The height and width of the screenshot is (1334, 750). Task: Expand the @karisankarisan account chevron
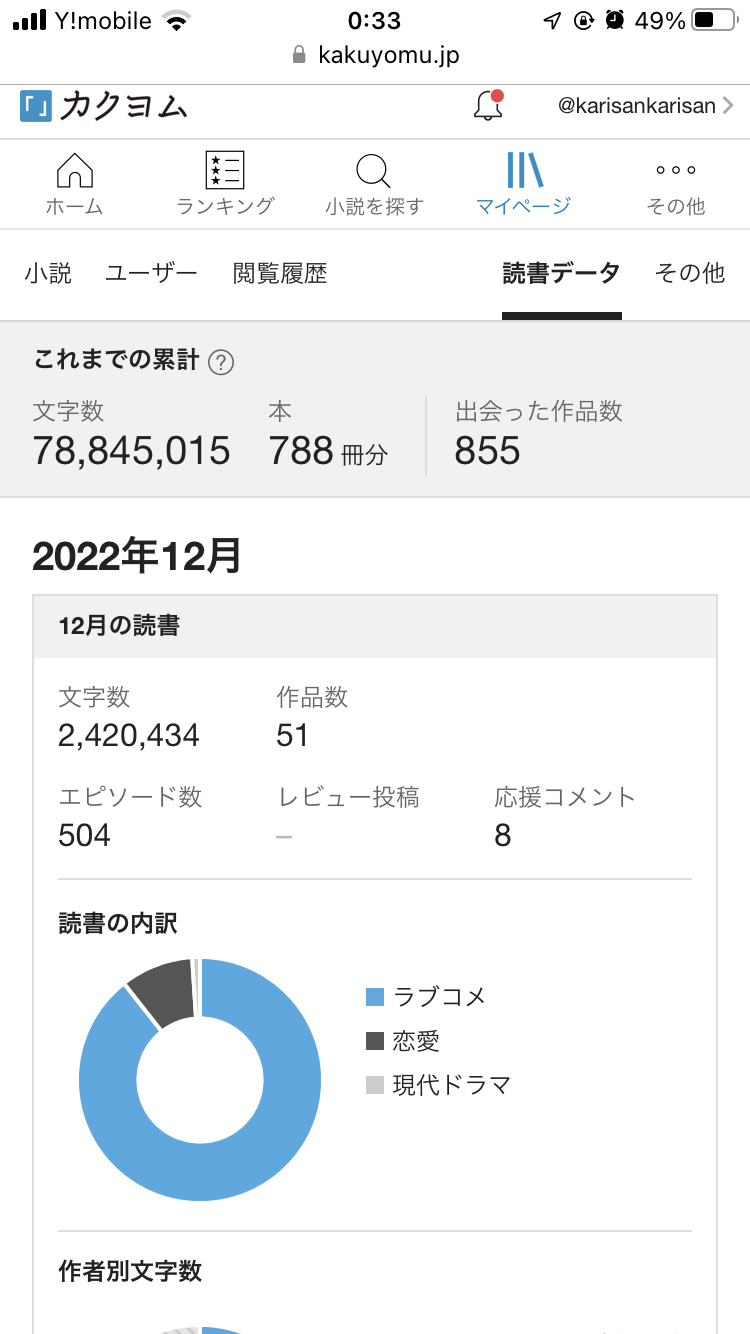[x=728, y=106]
